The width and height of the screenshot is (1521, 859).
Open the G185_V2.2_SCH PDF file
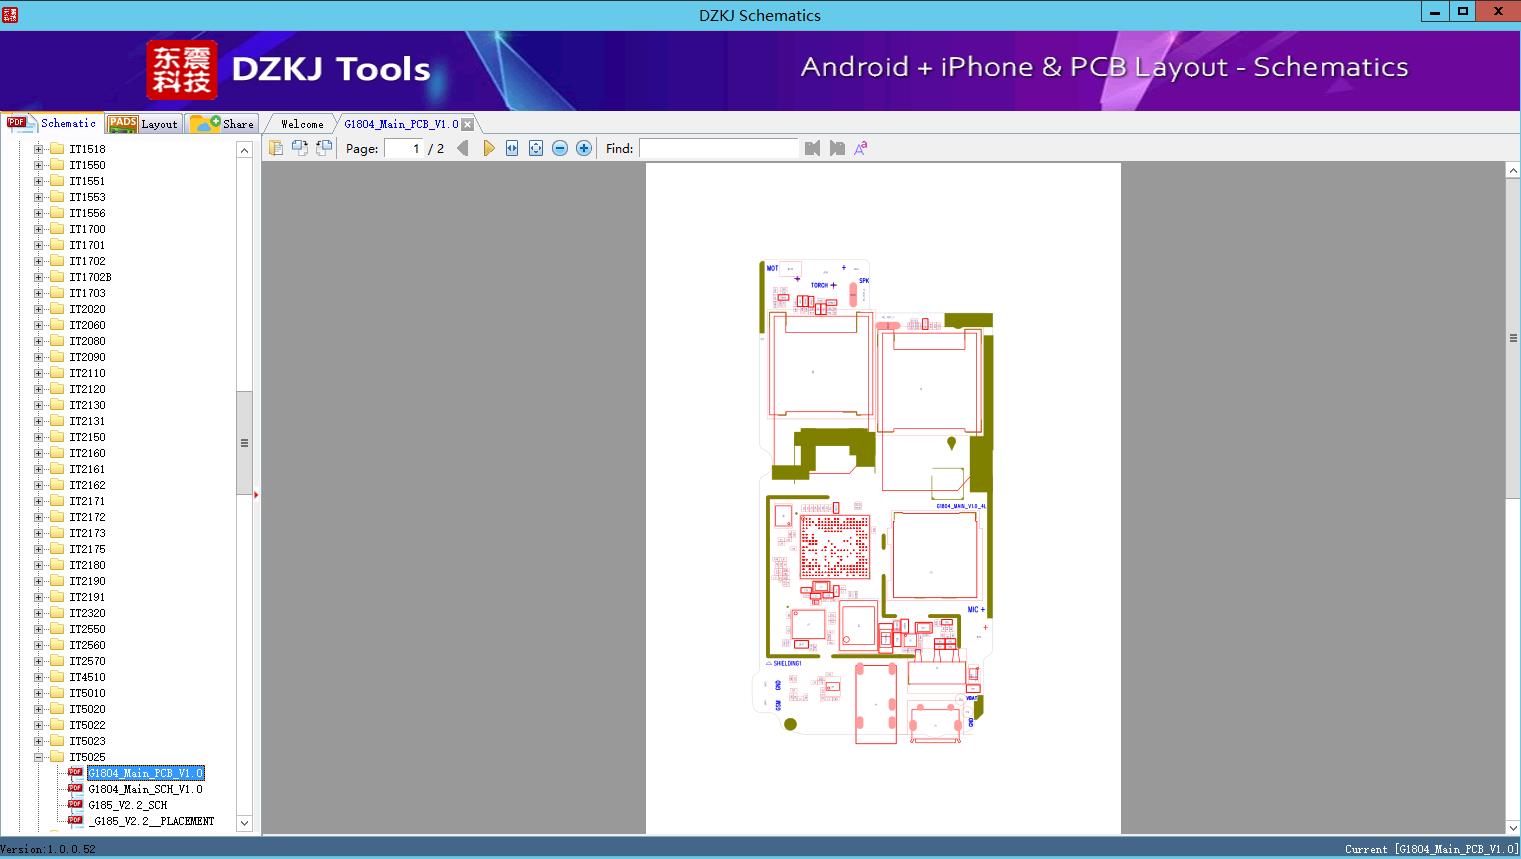(128, 805)
